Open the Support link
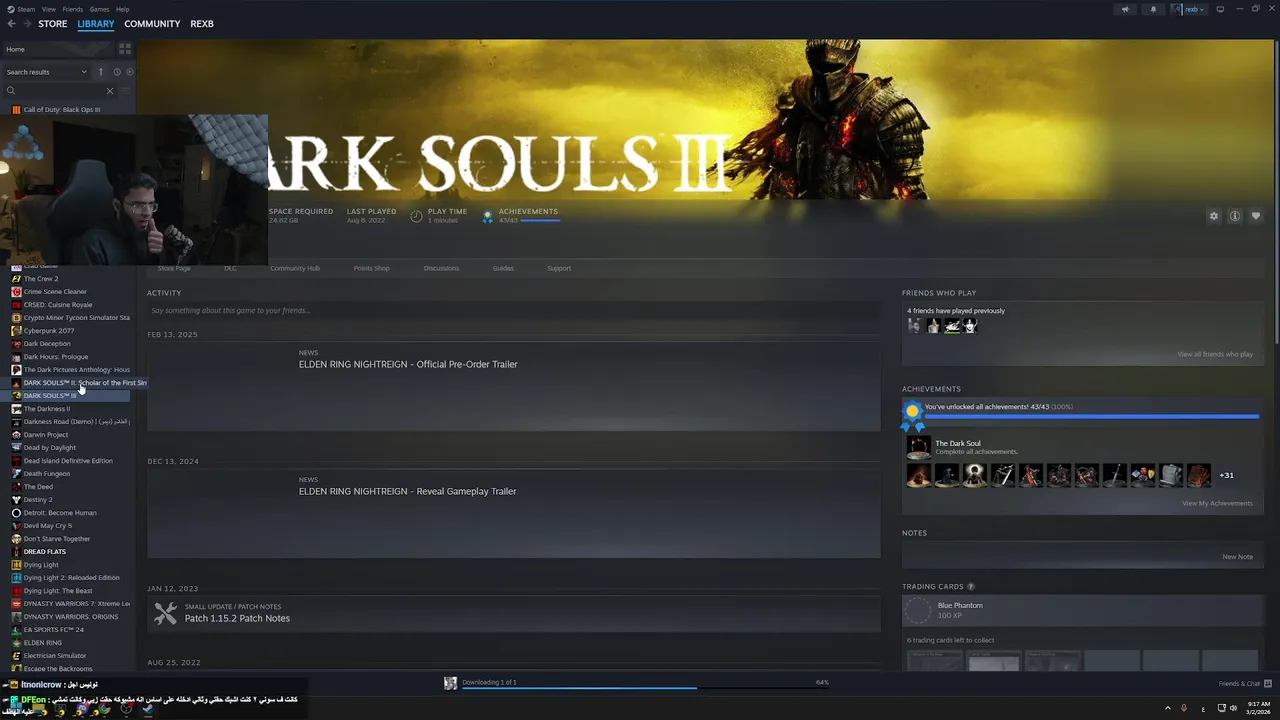This screenshot has width=1280, height=720. (559, 268)
